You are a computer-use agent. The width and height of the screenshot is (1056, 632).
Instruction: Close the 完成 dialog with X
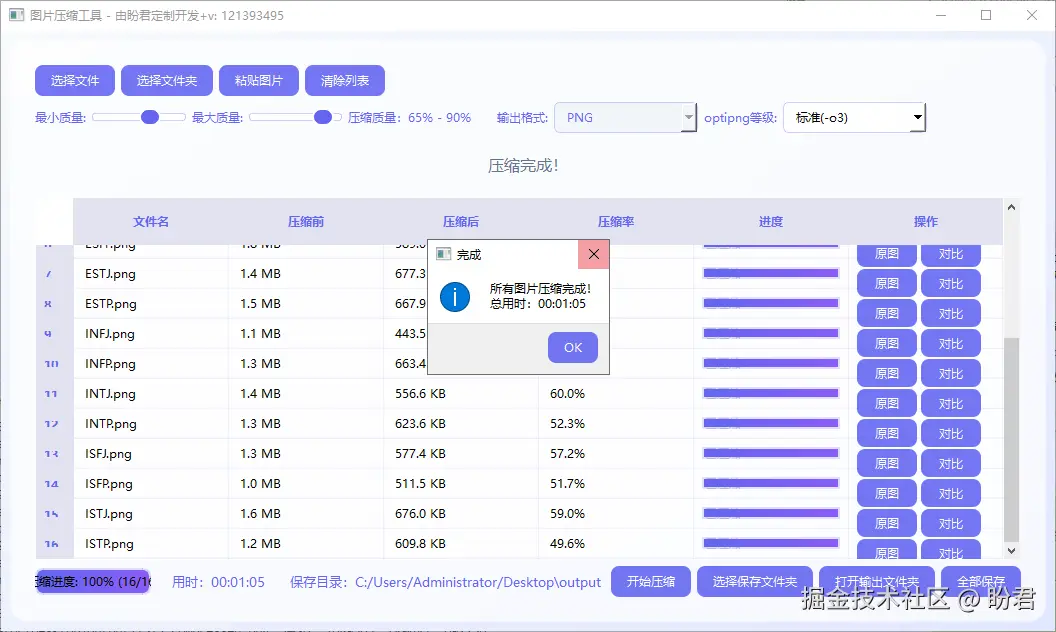click(x=593, y=254)
